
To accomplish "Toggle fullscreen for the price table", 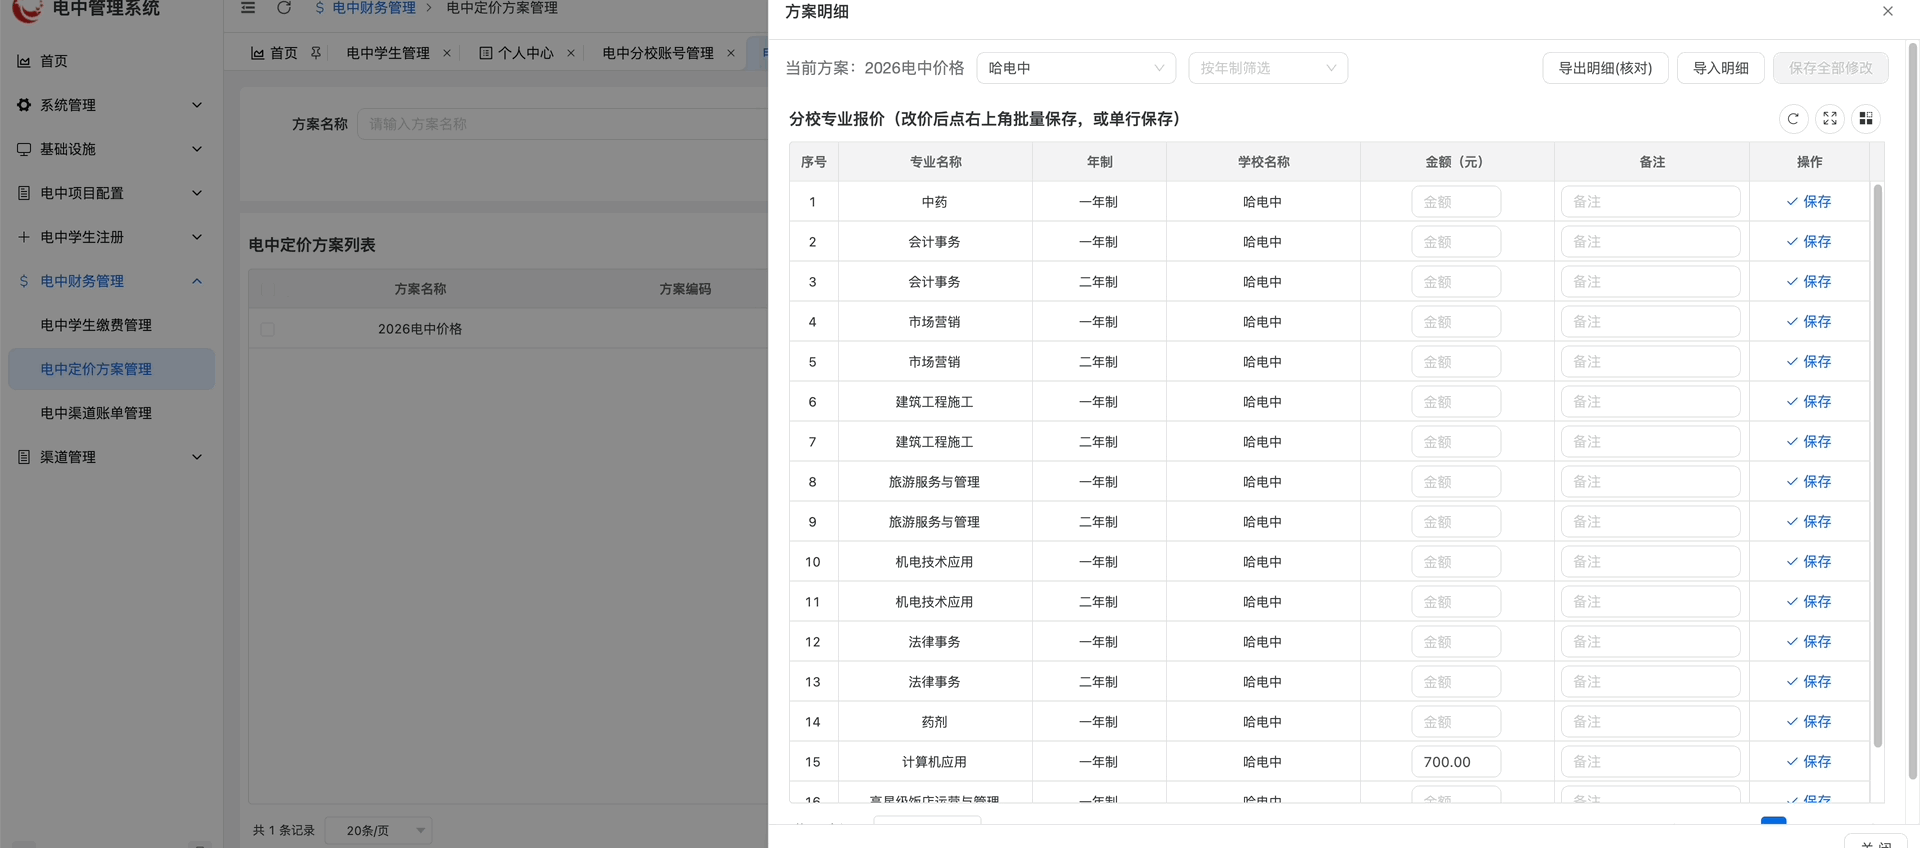I will pyautogui.click(x=1830, y=119).
